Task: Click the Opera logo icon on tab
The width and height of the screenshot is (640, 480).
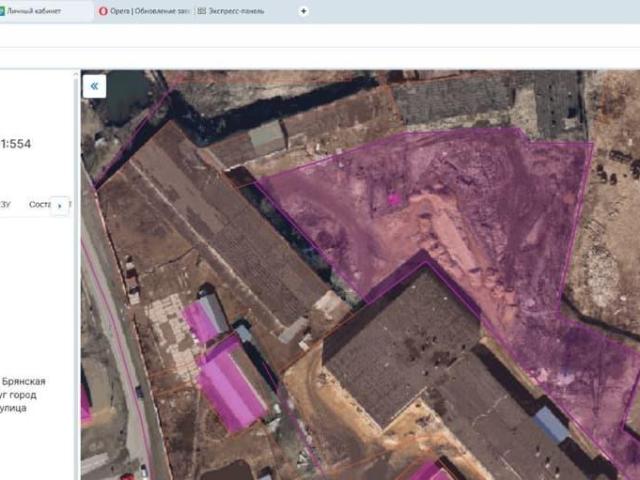Action: 103,11
